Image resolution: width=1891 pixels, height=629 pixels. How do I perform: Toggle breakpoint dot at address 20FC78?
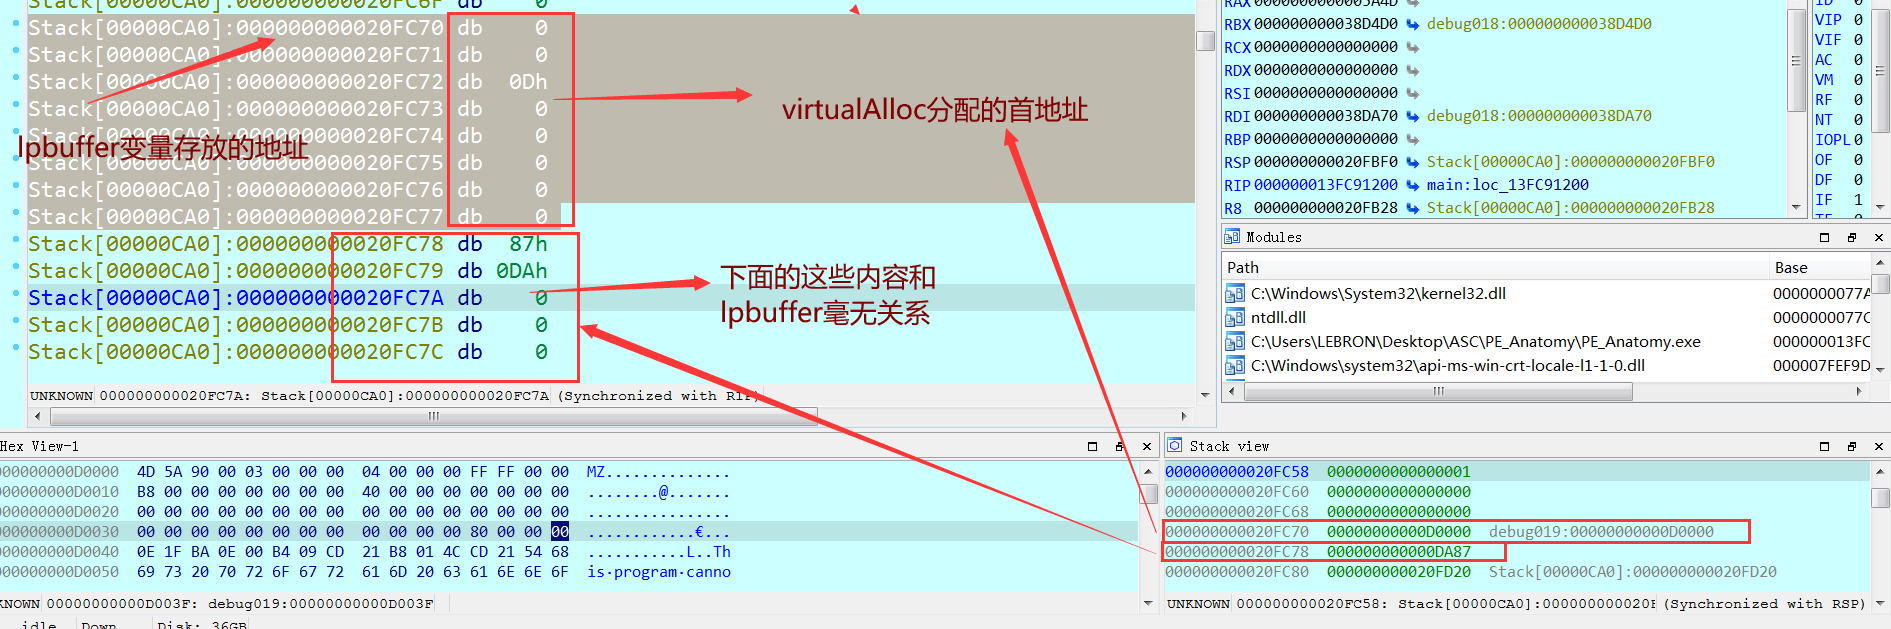pyautogui.click(x=15, y=241)
